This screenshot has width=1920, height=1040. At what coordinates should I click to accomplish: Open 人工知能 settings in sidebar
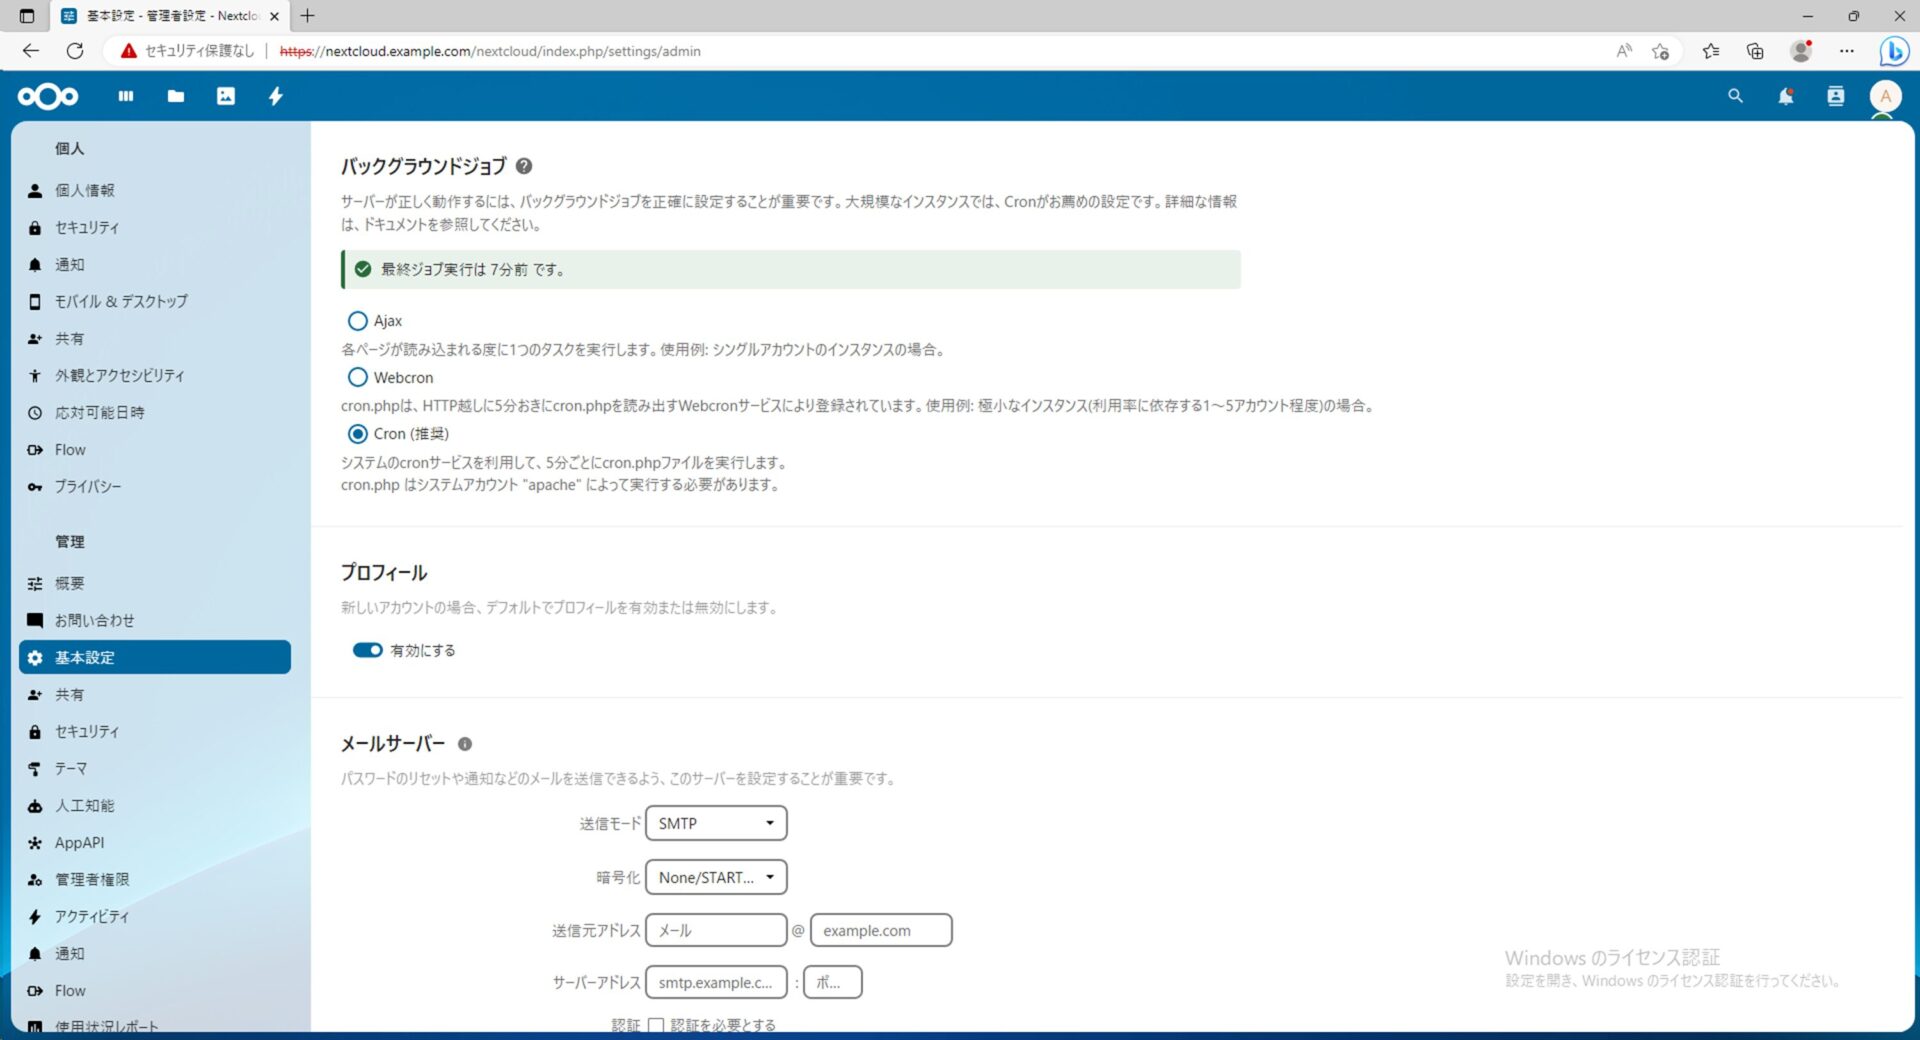[x=85, y=805]
